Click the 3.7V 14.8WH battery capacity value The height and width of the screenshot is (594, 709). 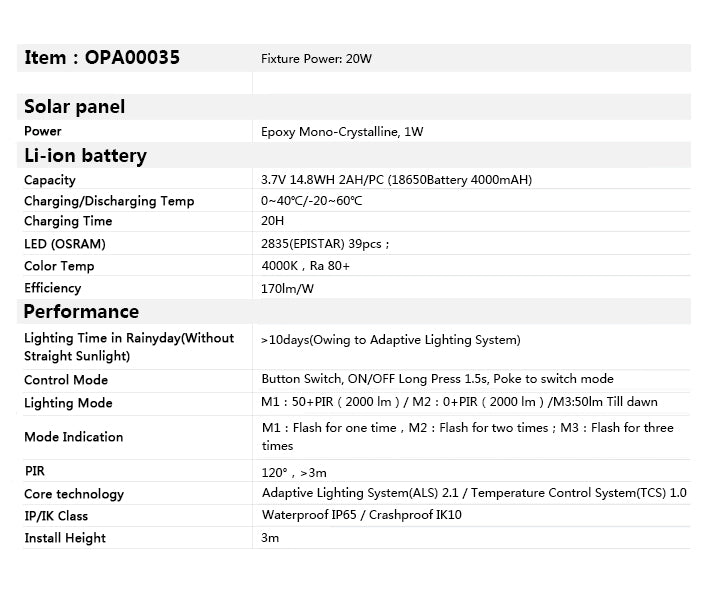click(x=396, y=180)
